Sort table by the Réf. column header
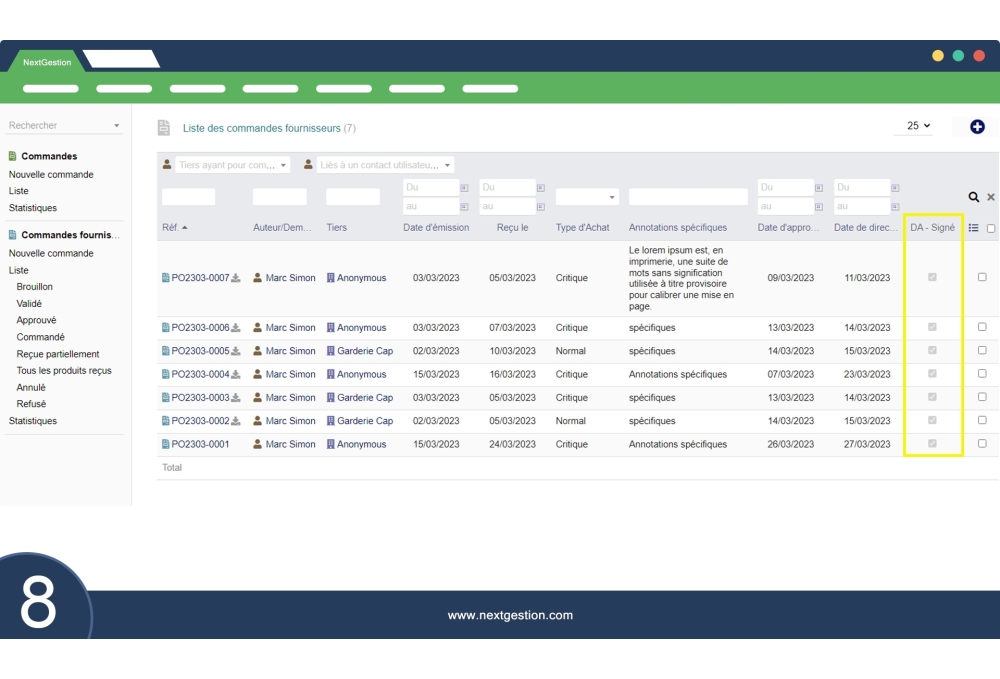1000x679 pixels. (174, 228)
